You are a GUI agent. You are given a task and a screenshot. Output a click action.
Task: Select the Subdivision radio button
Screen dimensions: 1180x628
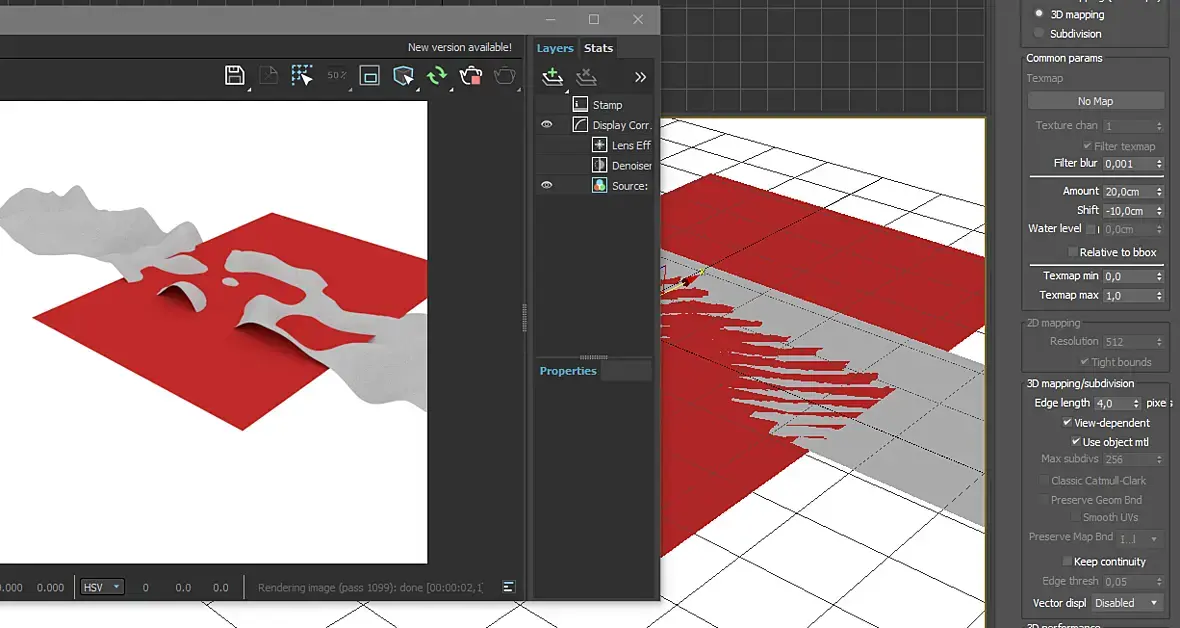(x=1039, y=33)
